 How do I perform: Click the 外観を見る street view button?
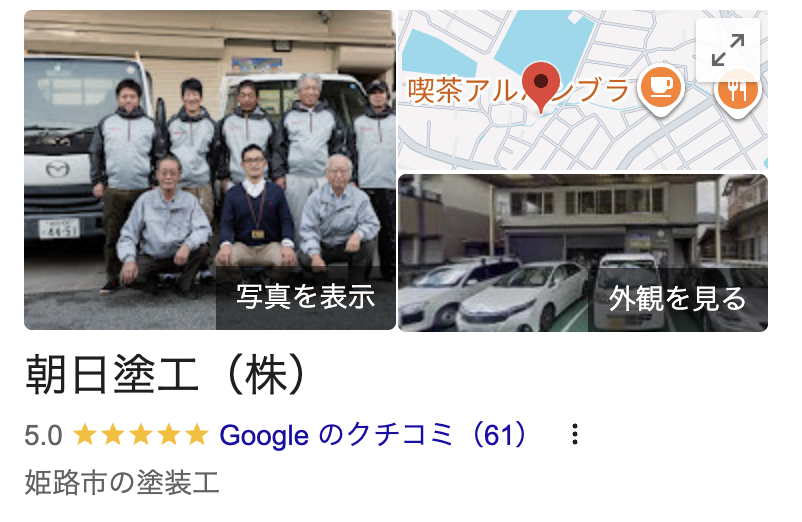point(677,299)
